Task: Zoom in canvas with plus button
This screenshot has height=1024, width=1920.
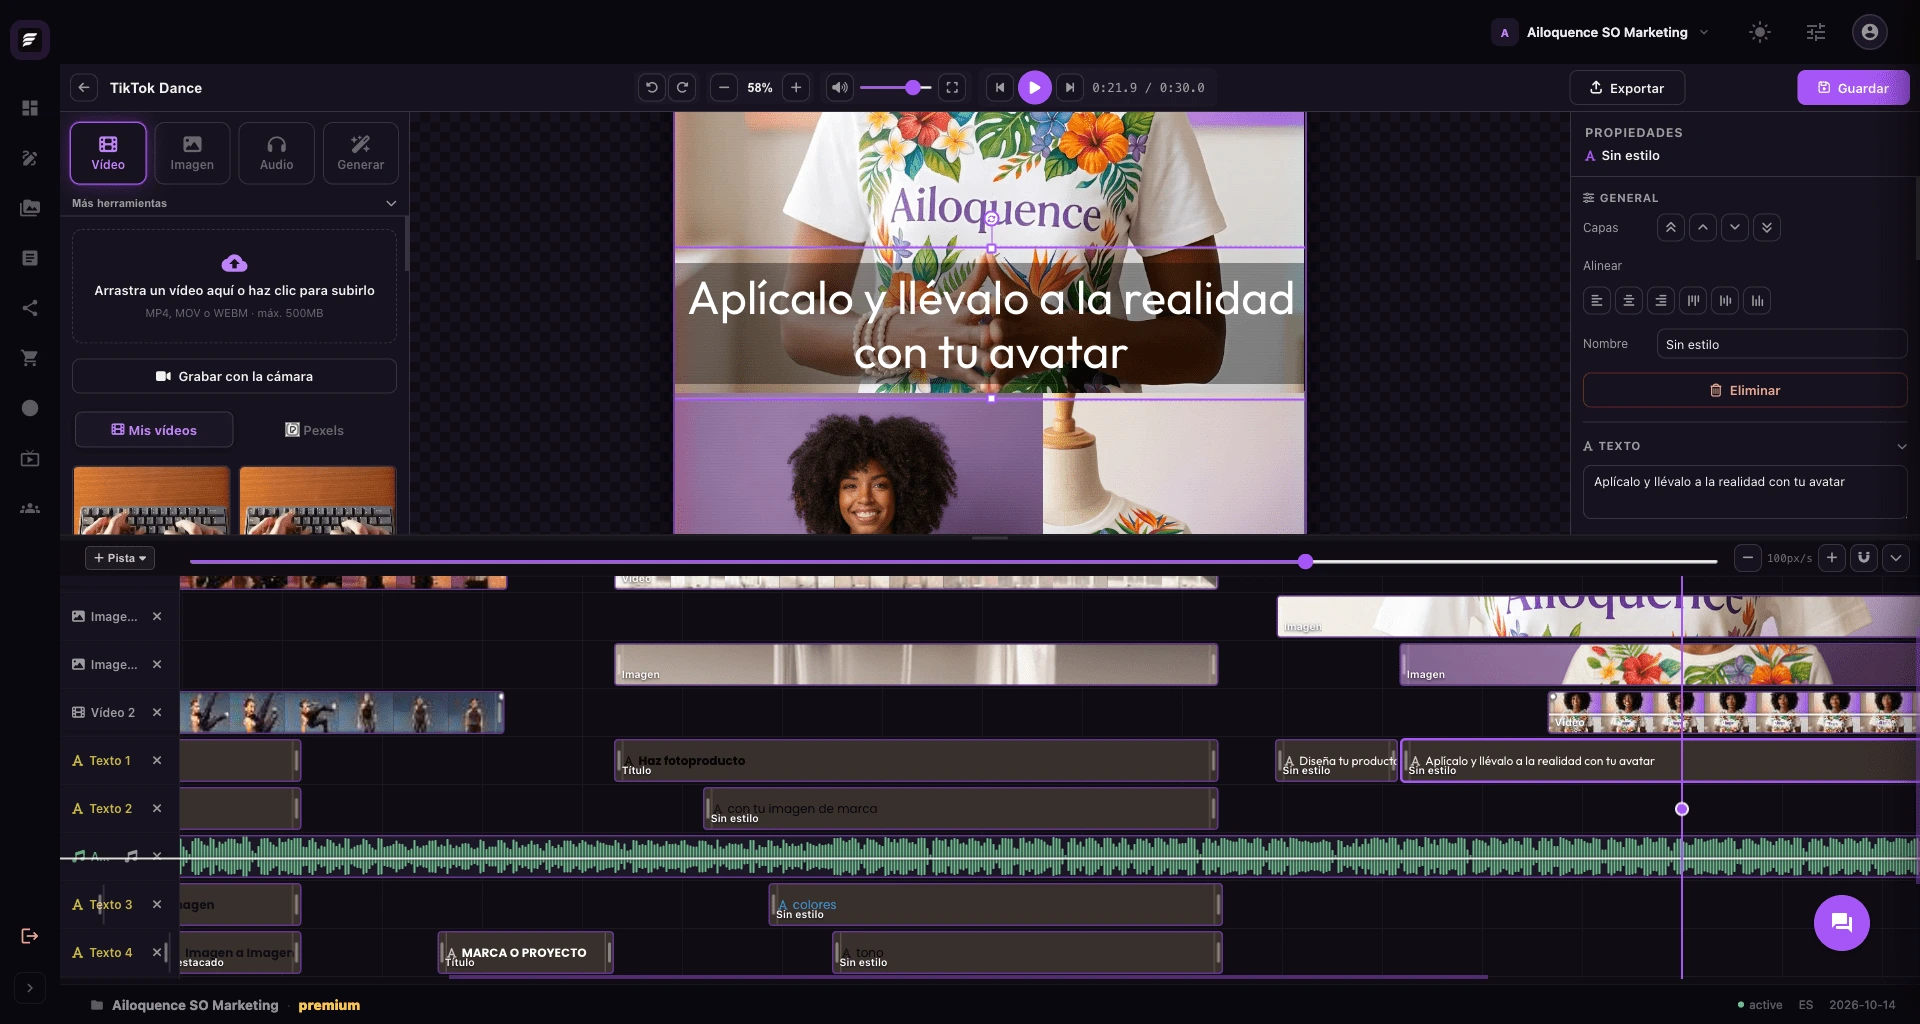Action: point(796,88)
